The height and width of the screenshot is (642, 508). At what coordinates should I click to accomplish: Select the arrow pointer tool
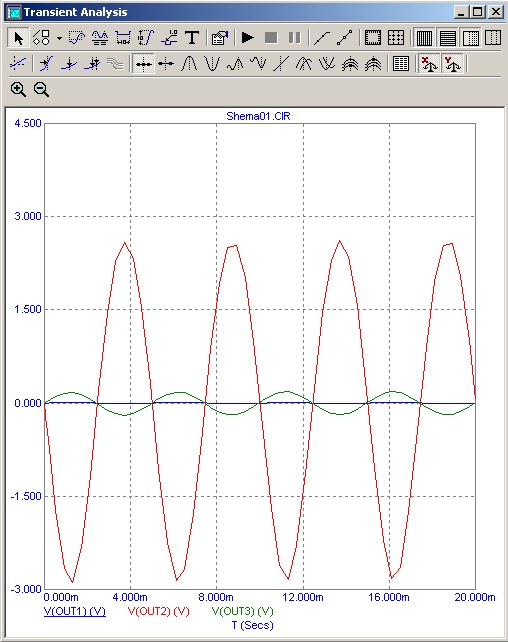[x=18, y=38]
